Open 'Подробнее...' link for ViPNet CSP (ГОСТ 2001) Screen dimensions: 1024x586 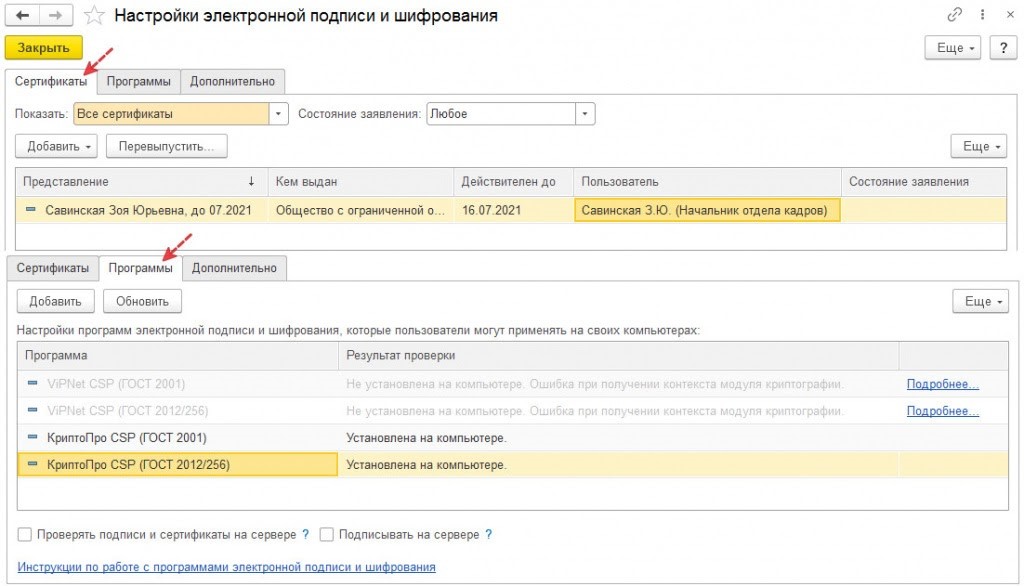pyautogui.click(x=942, y=384)
